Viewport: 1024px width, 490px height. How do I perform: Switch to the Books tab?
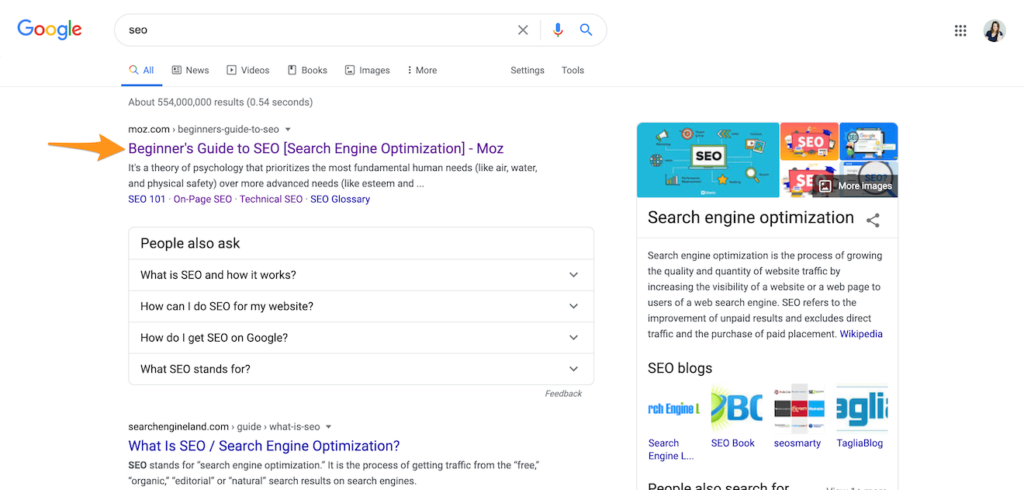308,71
